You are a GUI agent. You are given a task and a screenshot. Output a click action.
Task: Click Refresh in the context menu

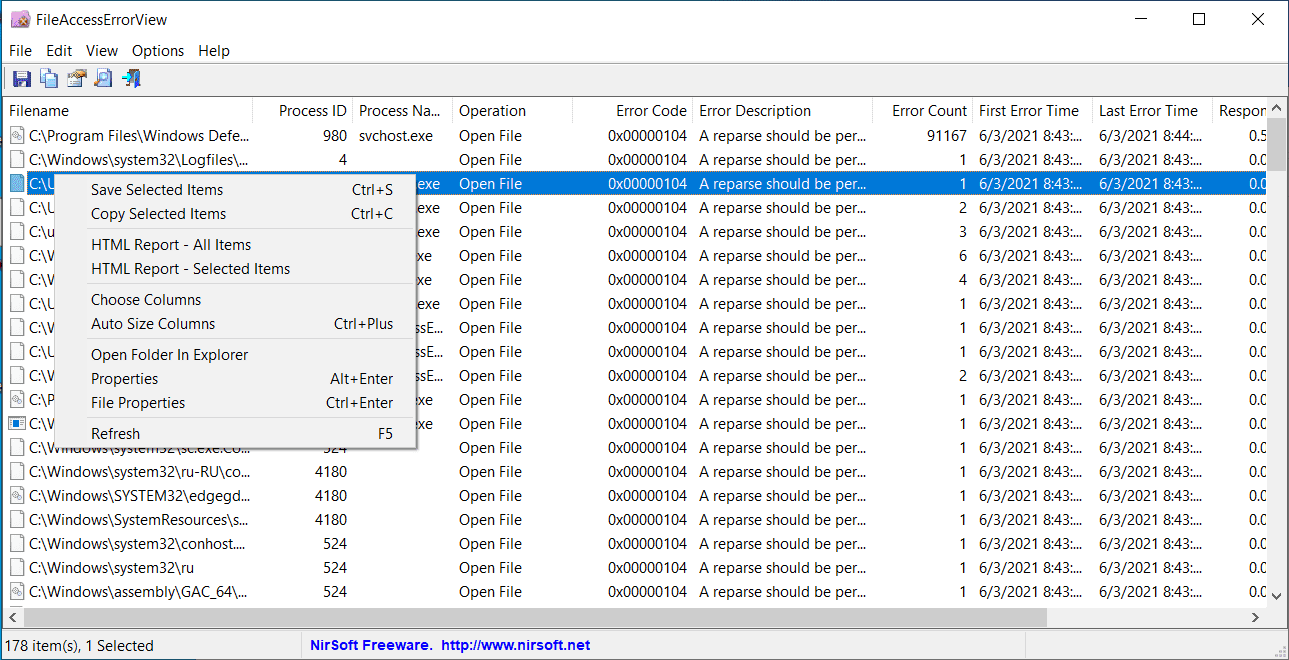(235, 434)
